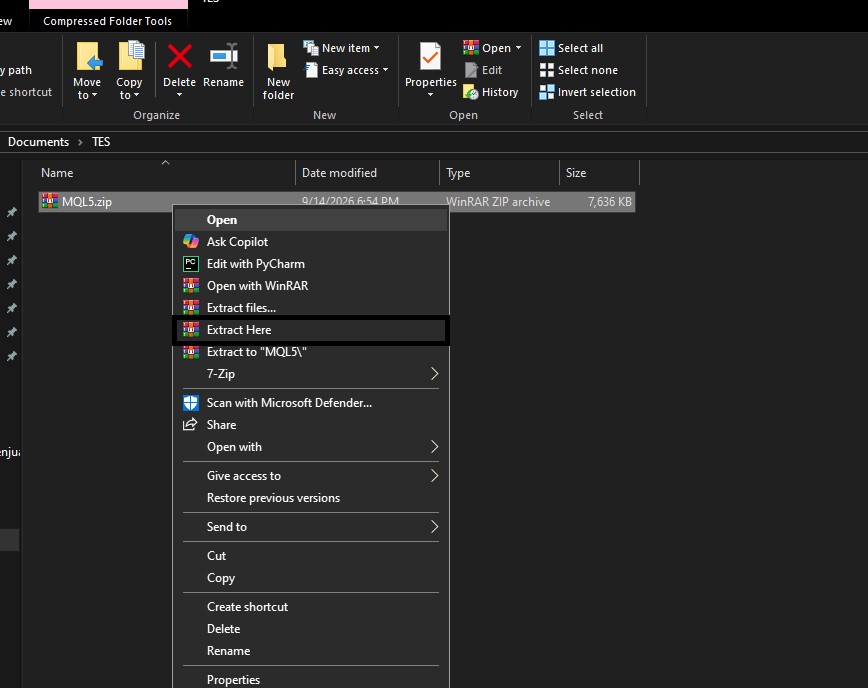Image resolution: width=868 pixels, height=688 pixels.
Task: Sort by Size column header
Action: 599,173
